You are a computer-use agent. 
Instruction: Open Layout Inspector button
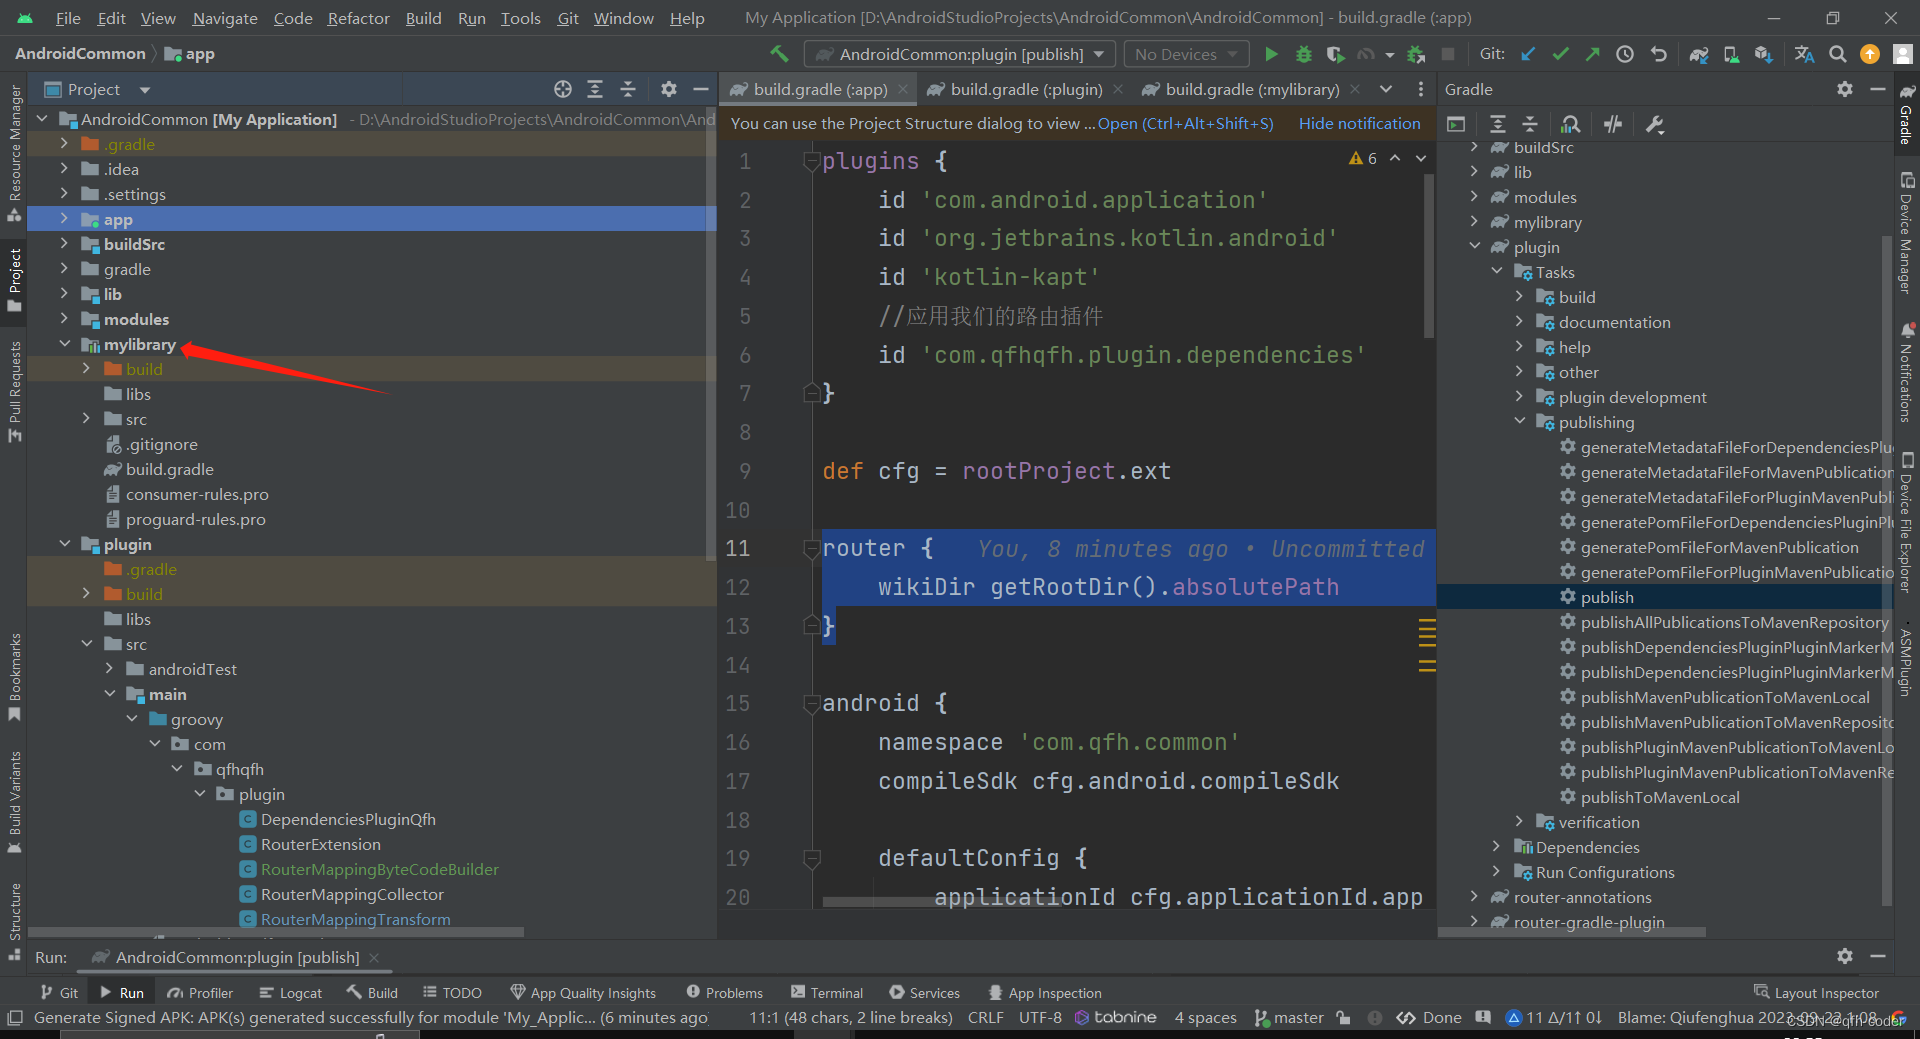[1816, 992]
